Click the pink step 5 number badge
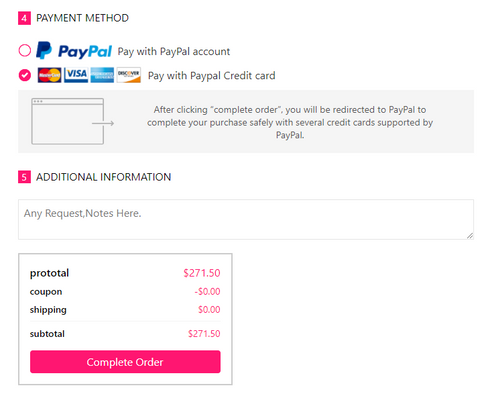The width and height of the screenshot is (480, 394). [24, 177]
